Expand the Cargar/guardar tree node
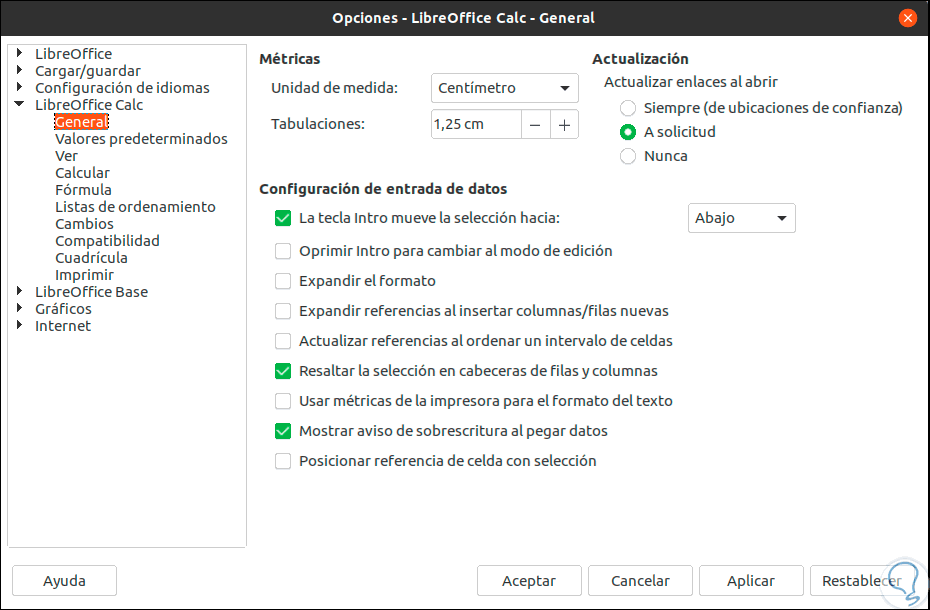This screenshot has height=610, width=930. [20, 71]
